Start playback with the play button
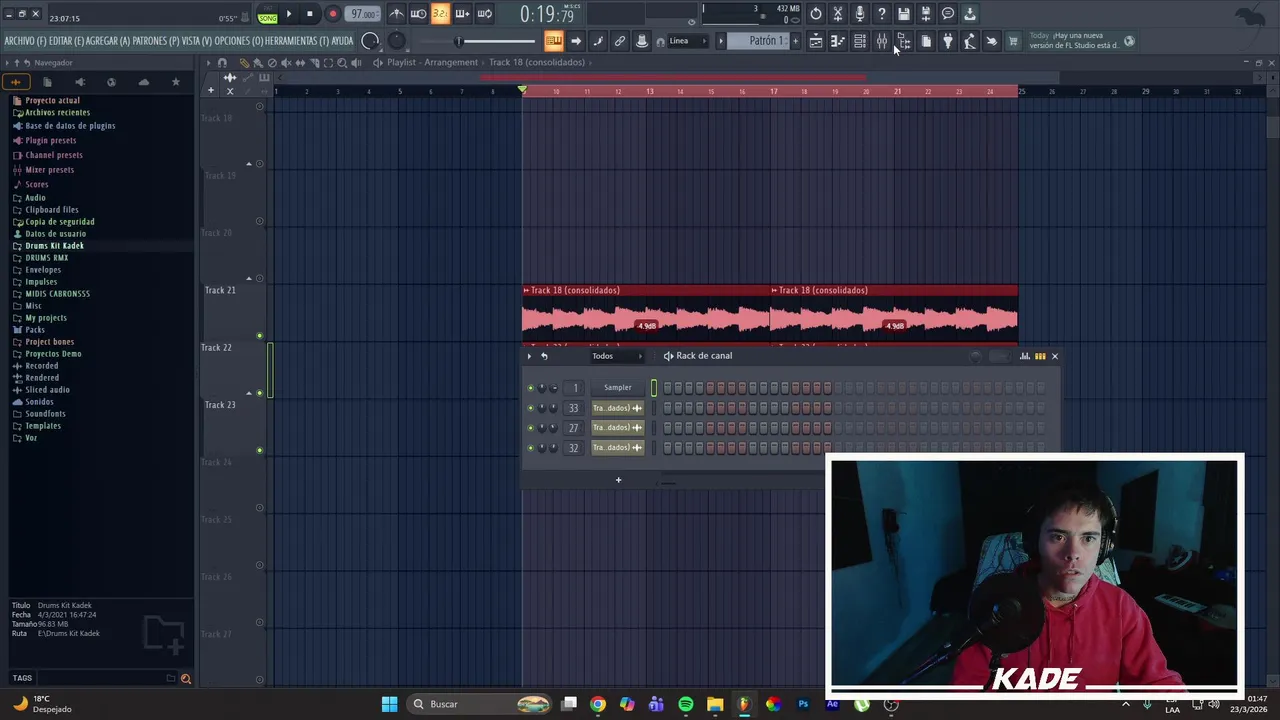1280x720 pixels. click(289, 14)
